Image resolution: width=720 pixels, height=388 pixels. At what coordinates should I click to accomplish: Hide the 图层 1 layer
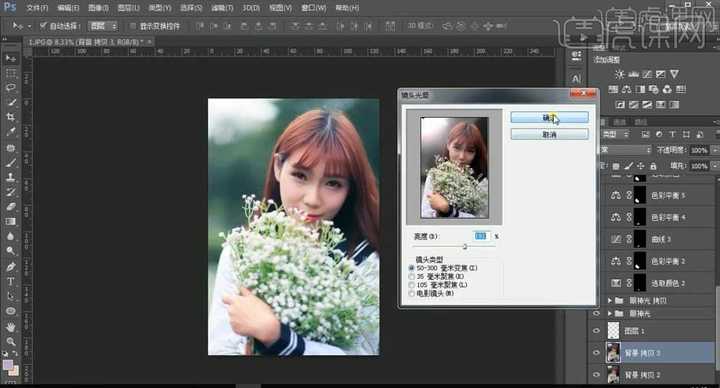pyautogui.click(x=596, y=331)
